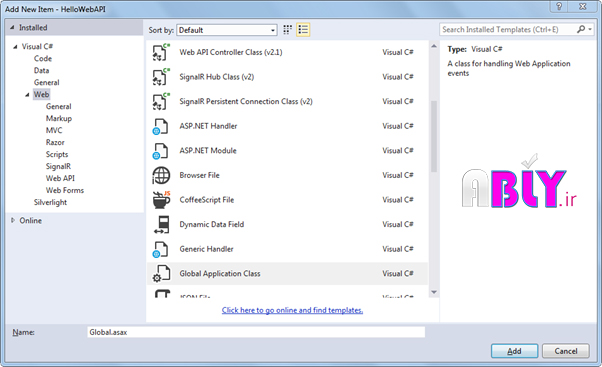This screenshot has width=602, height=367.
Task: Select the Web category
Action: coord(41,94)
